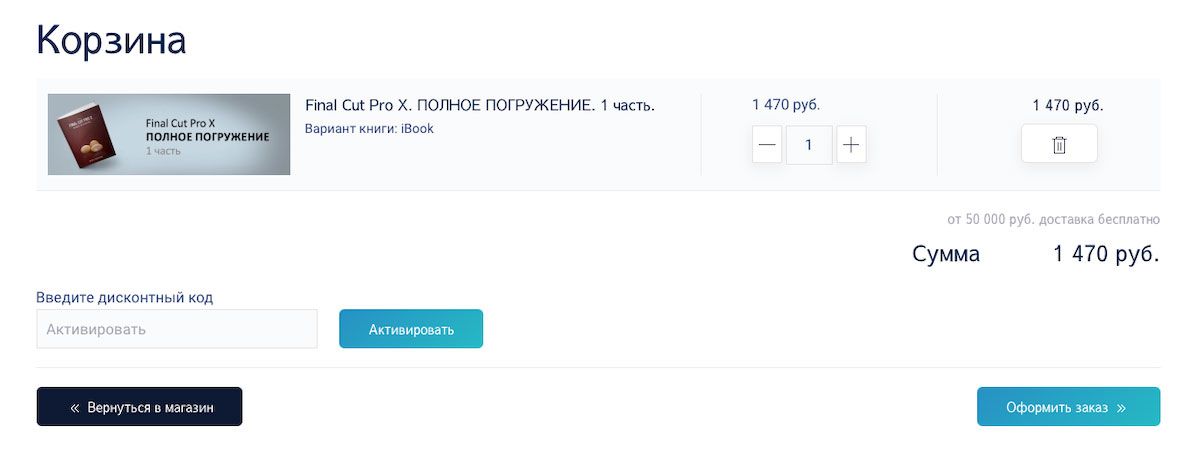Click the Корзина page heading
The image size is (1200, 458).
[111, 41]
